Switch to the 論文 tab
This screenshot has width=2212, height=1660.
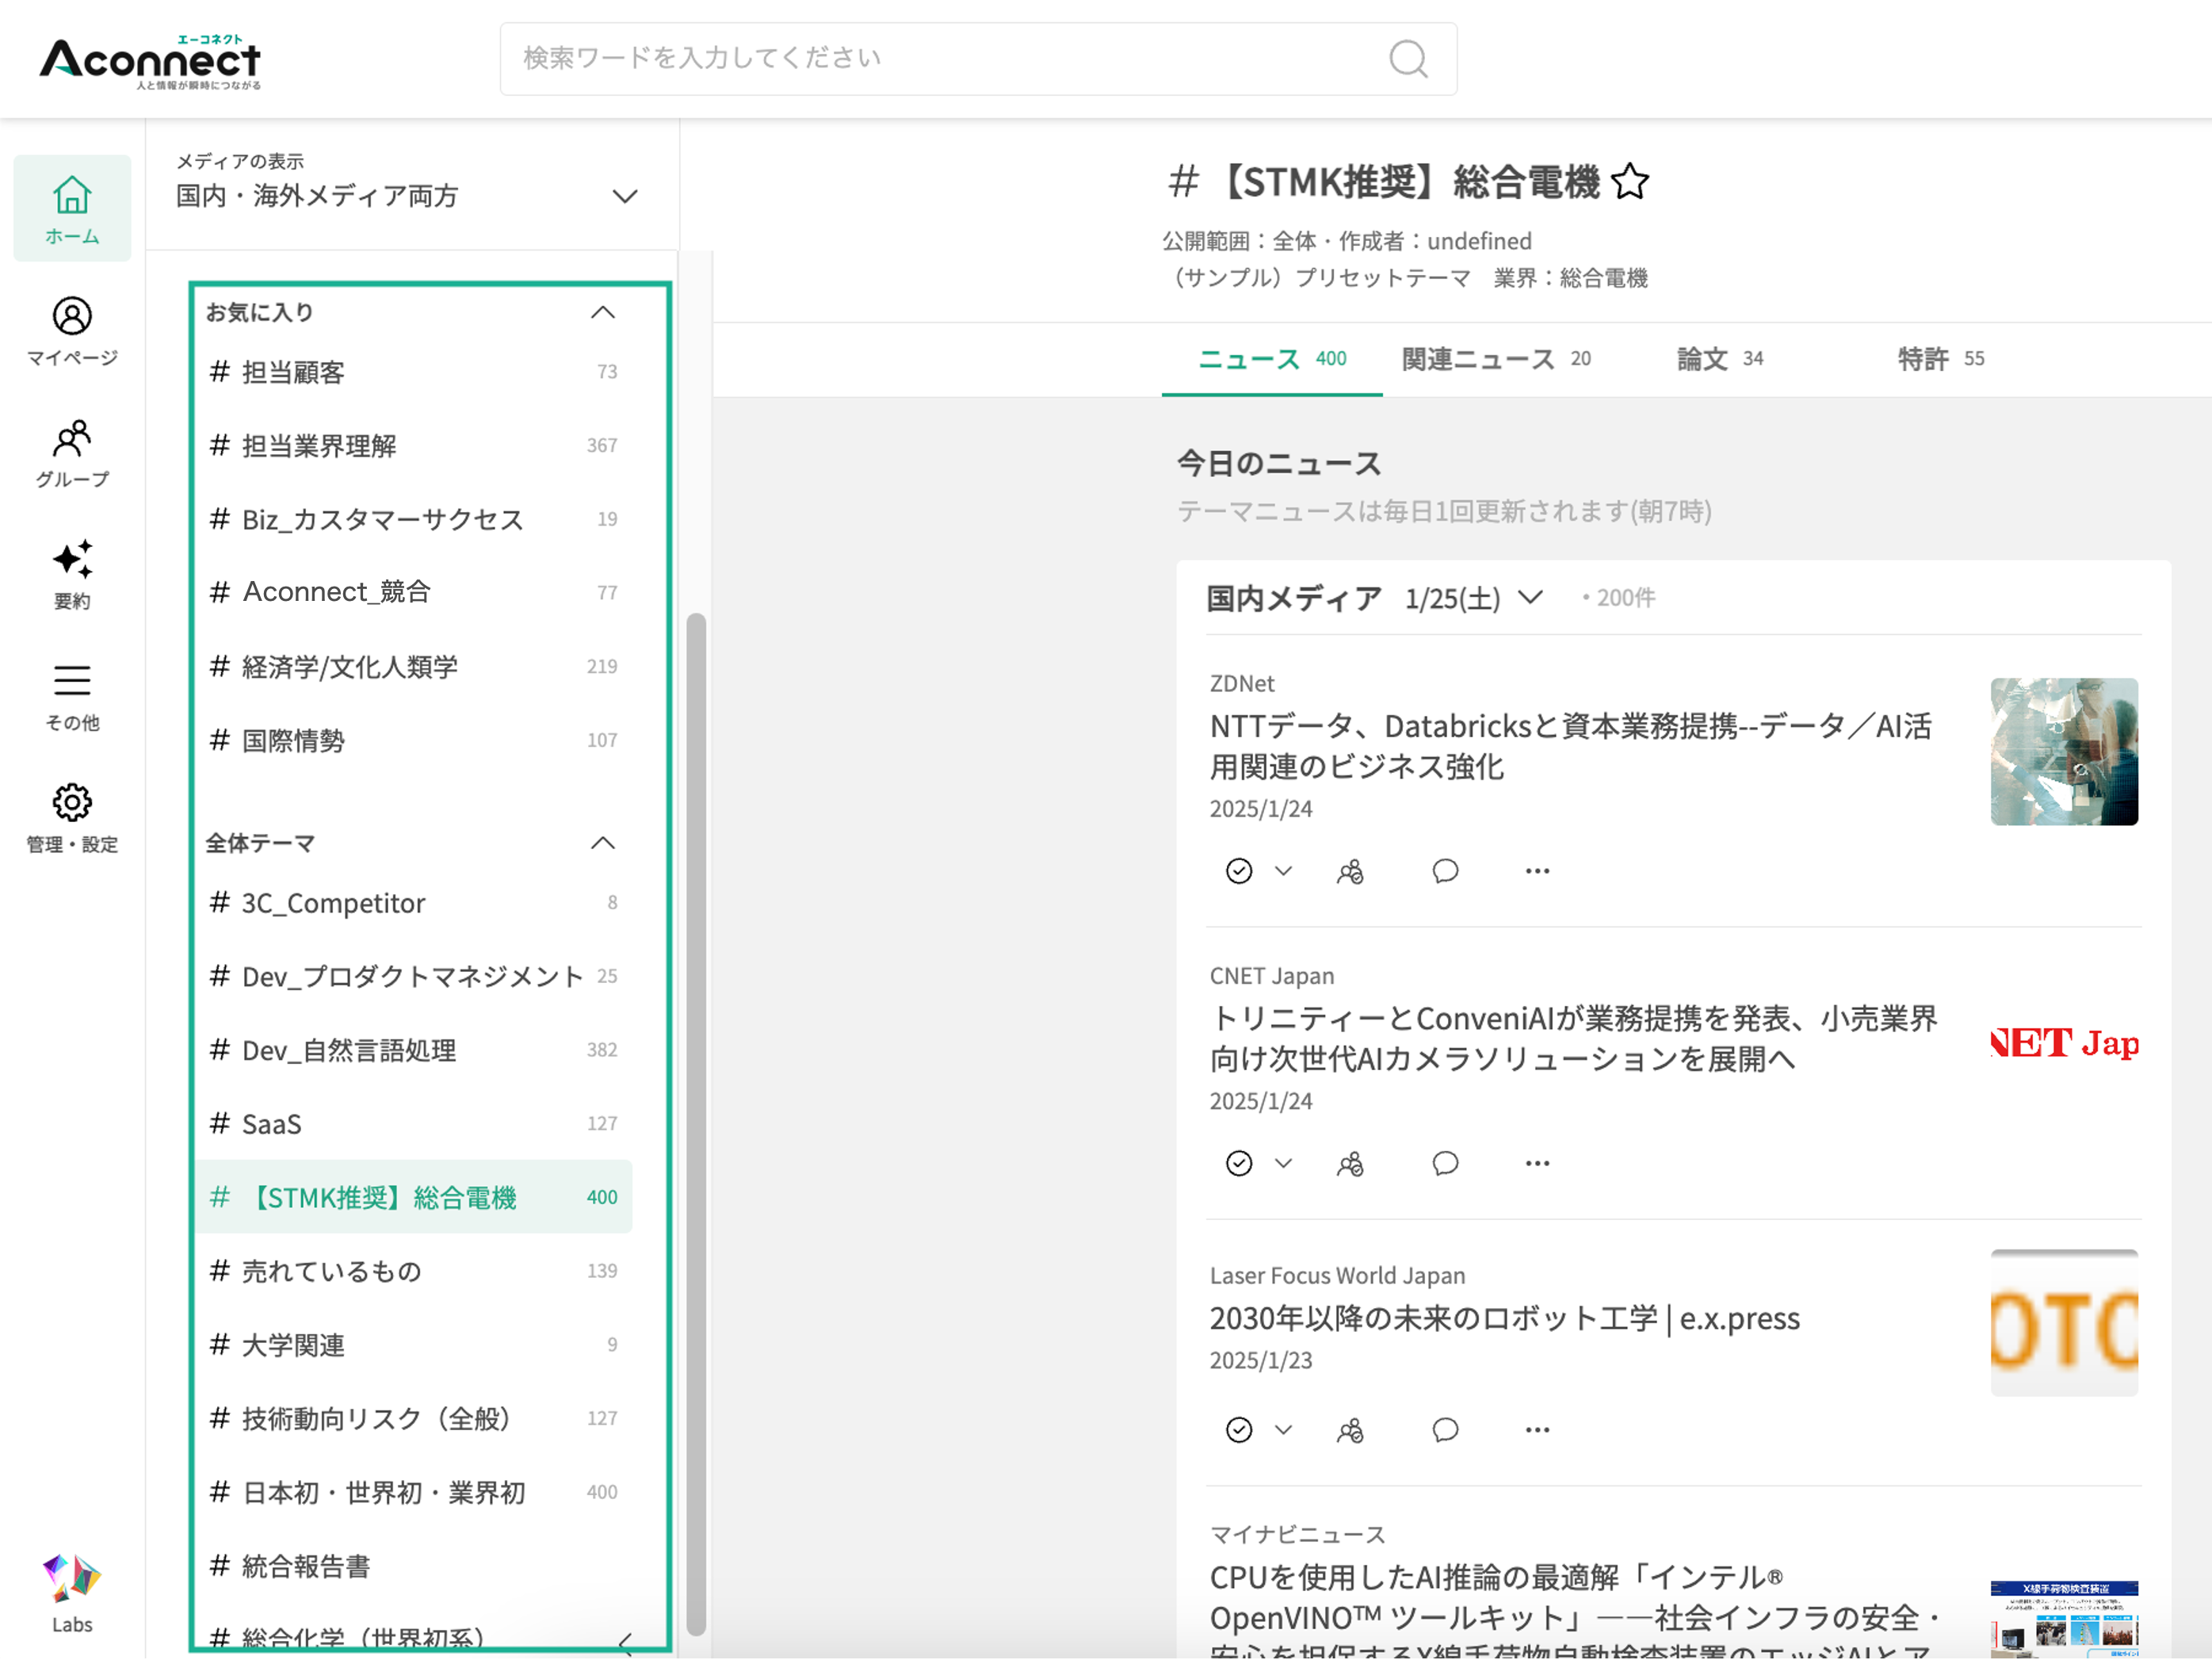coord(1720,359)
